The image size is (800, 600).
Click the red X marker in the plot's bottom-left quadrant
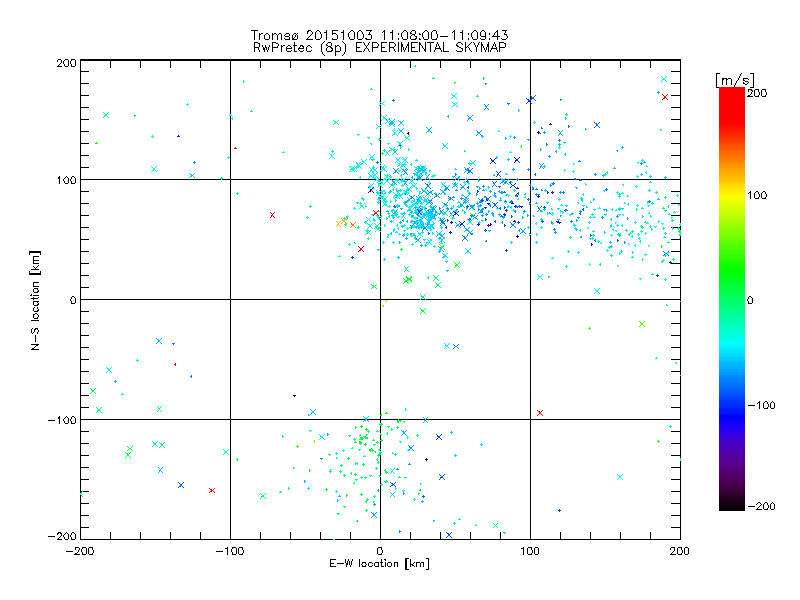(212, 490)
